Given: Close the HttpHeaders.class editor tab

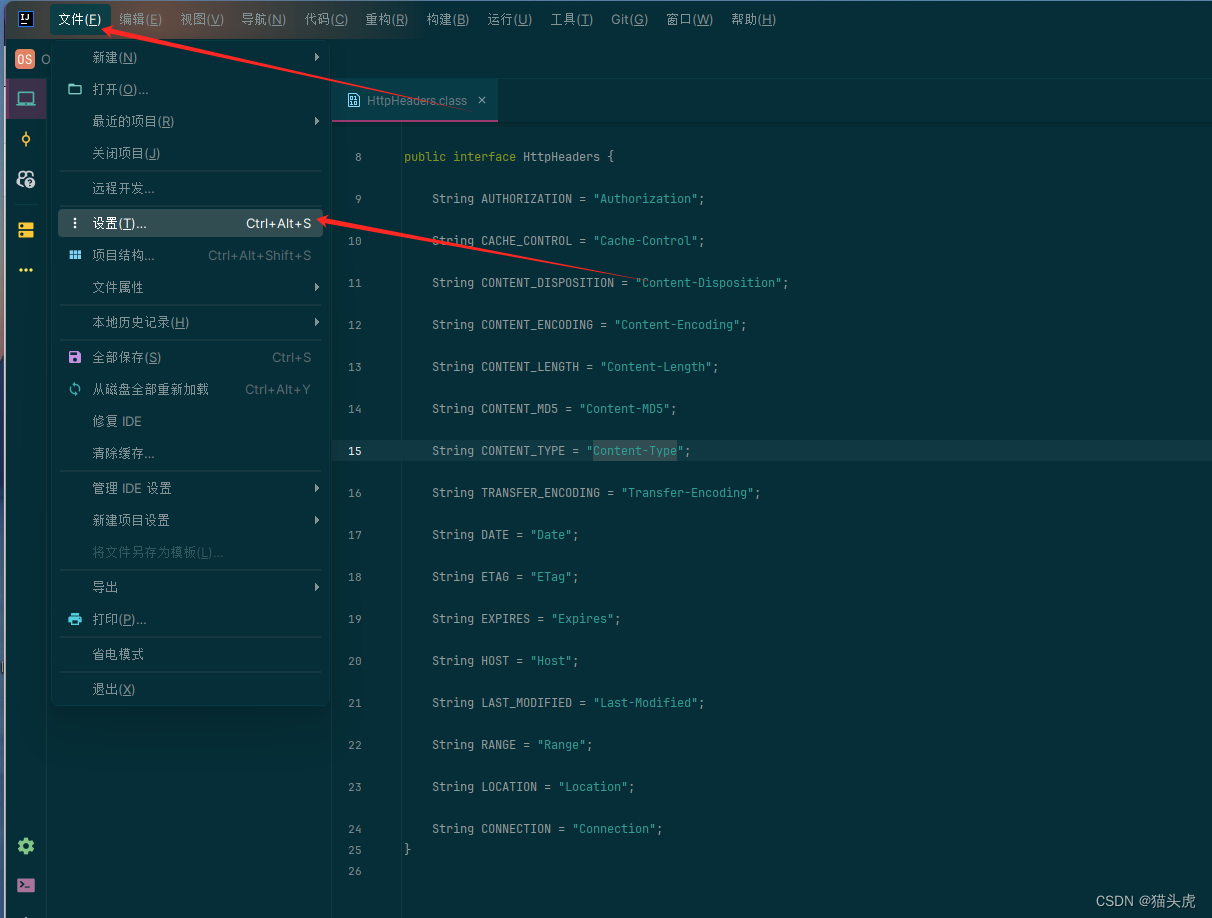Looking at the screenshot, I should pos(482,100).
